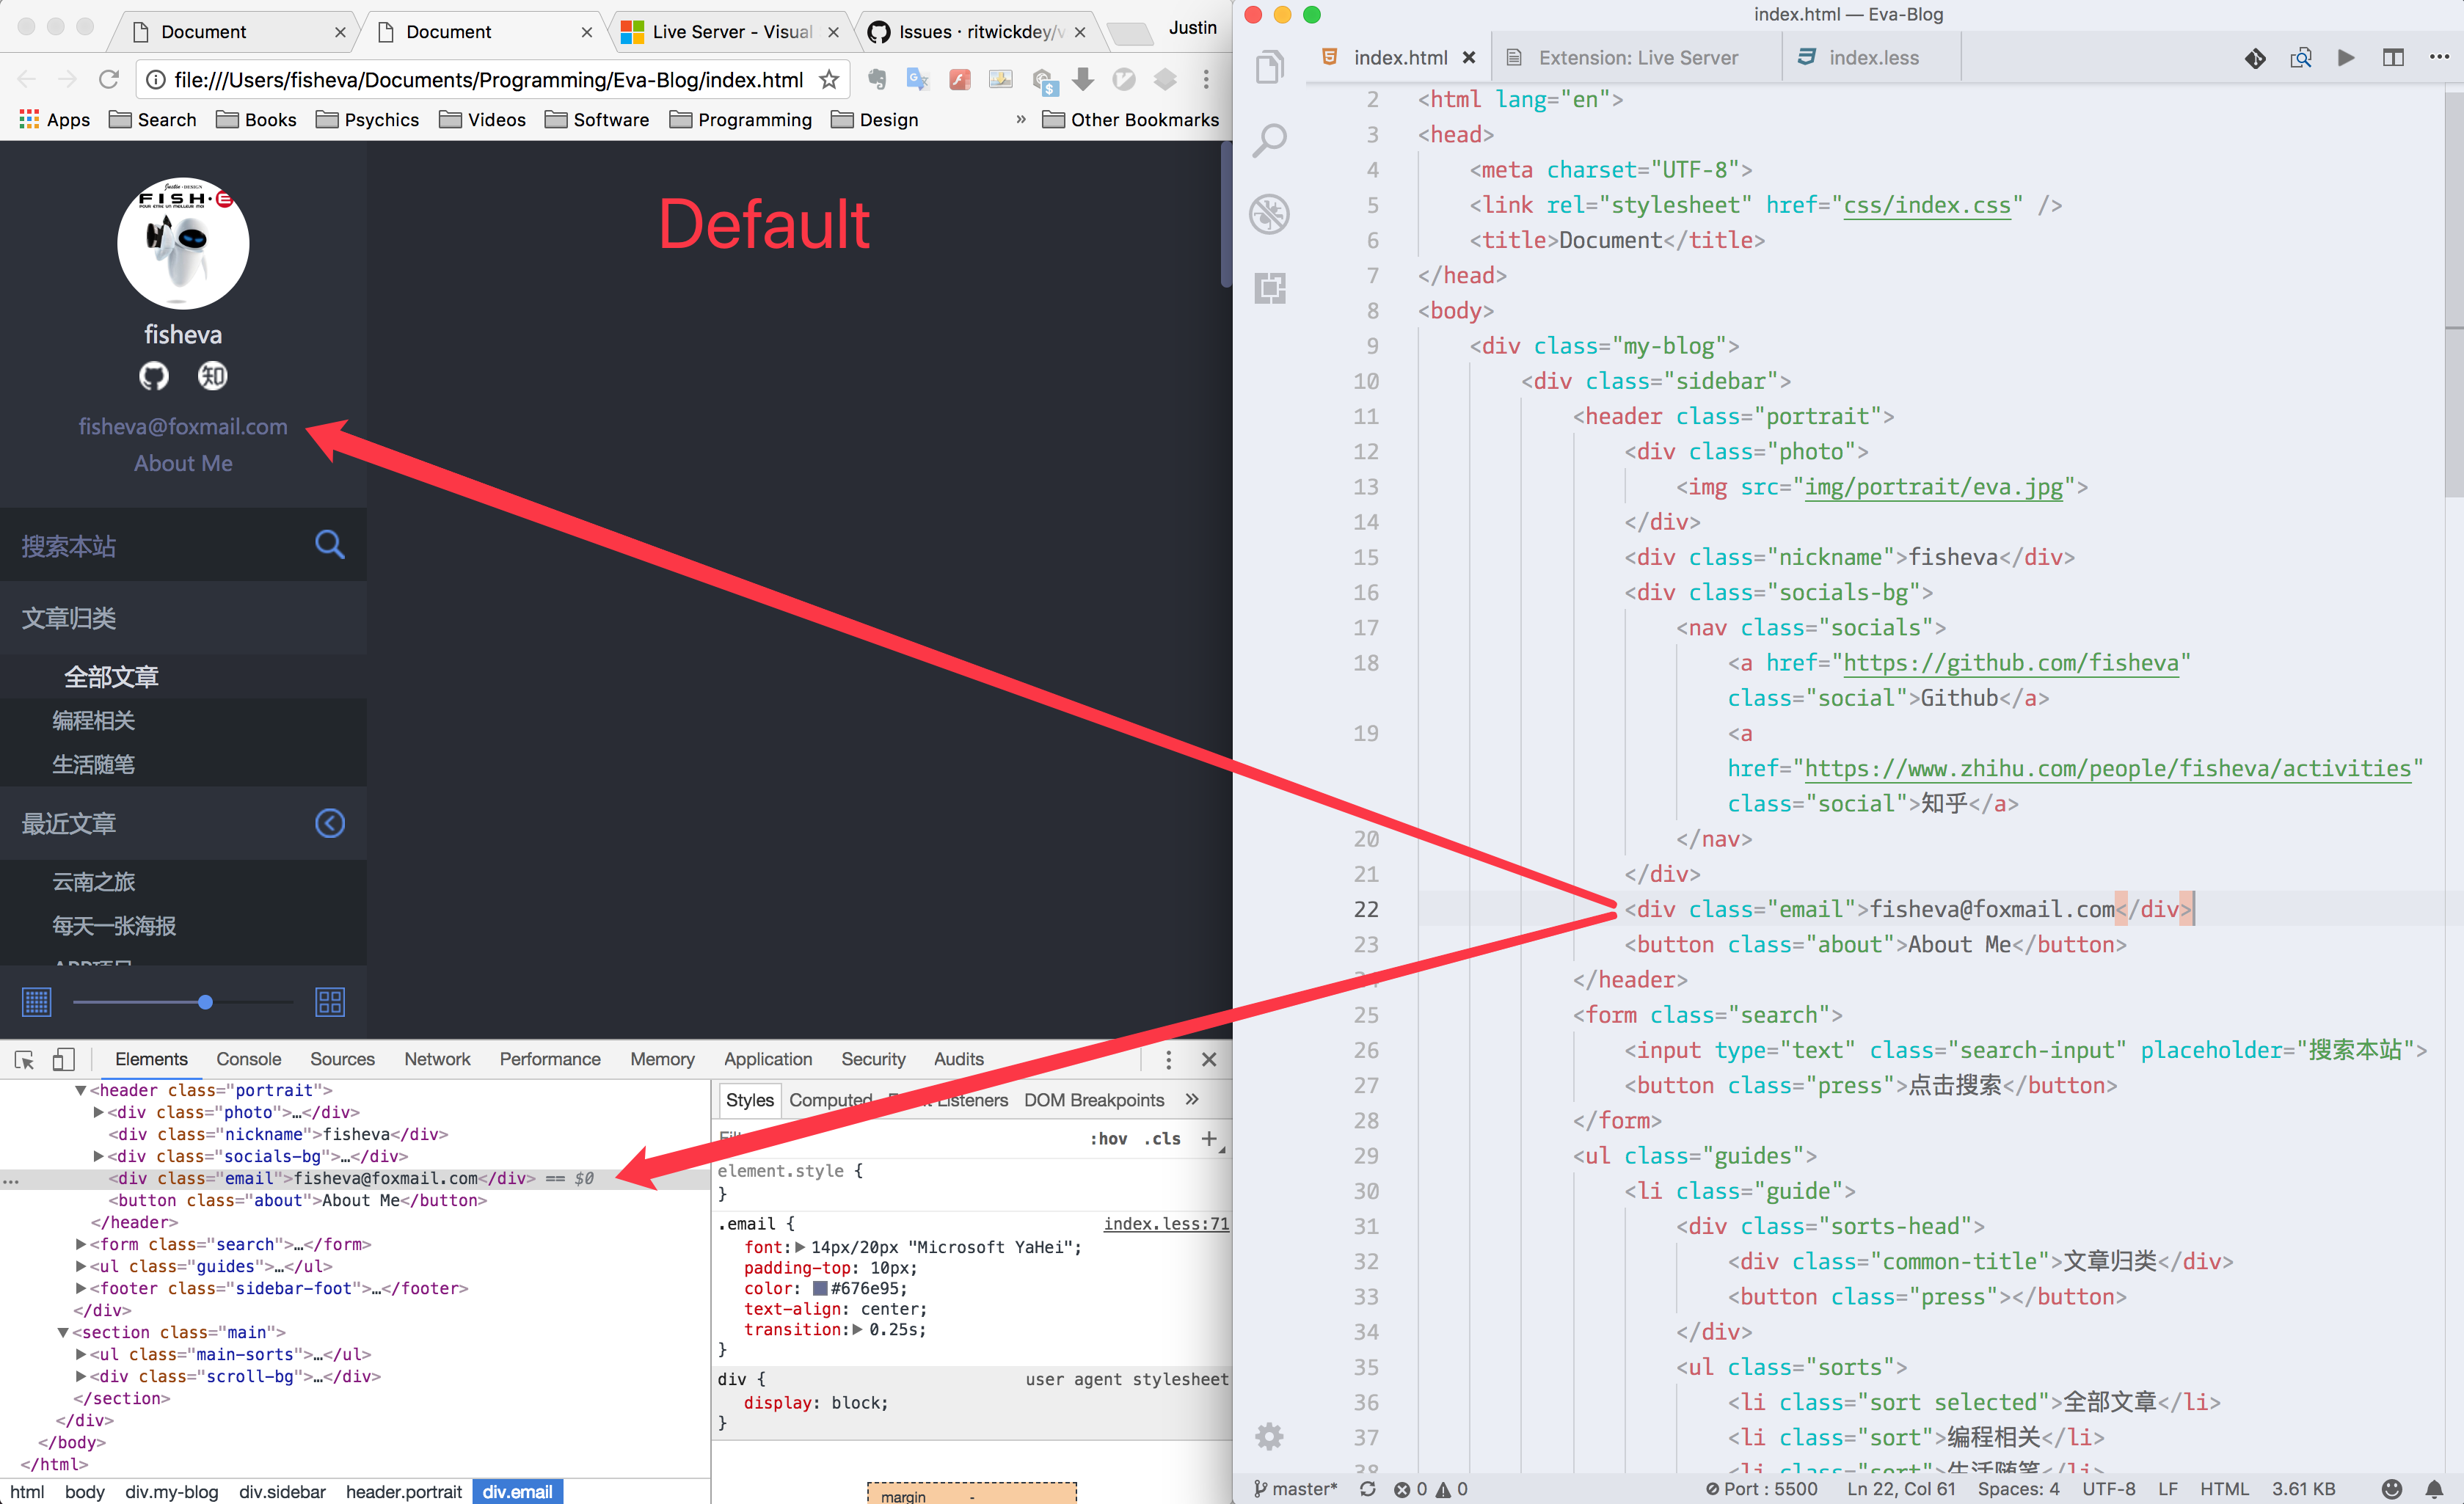Open the Network tab in DevTools
The height and width of the screenshot is (1504, 2464).
(x=437, y=1059)
